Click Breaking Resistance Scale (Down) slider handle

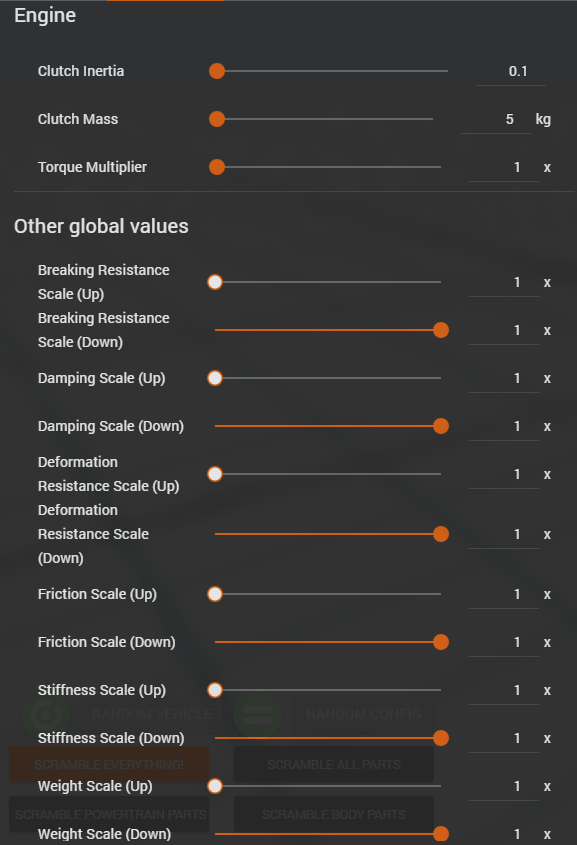tap(441, 330)
